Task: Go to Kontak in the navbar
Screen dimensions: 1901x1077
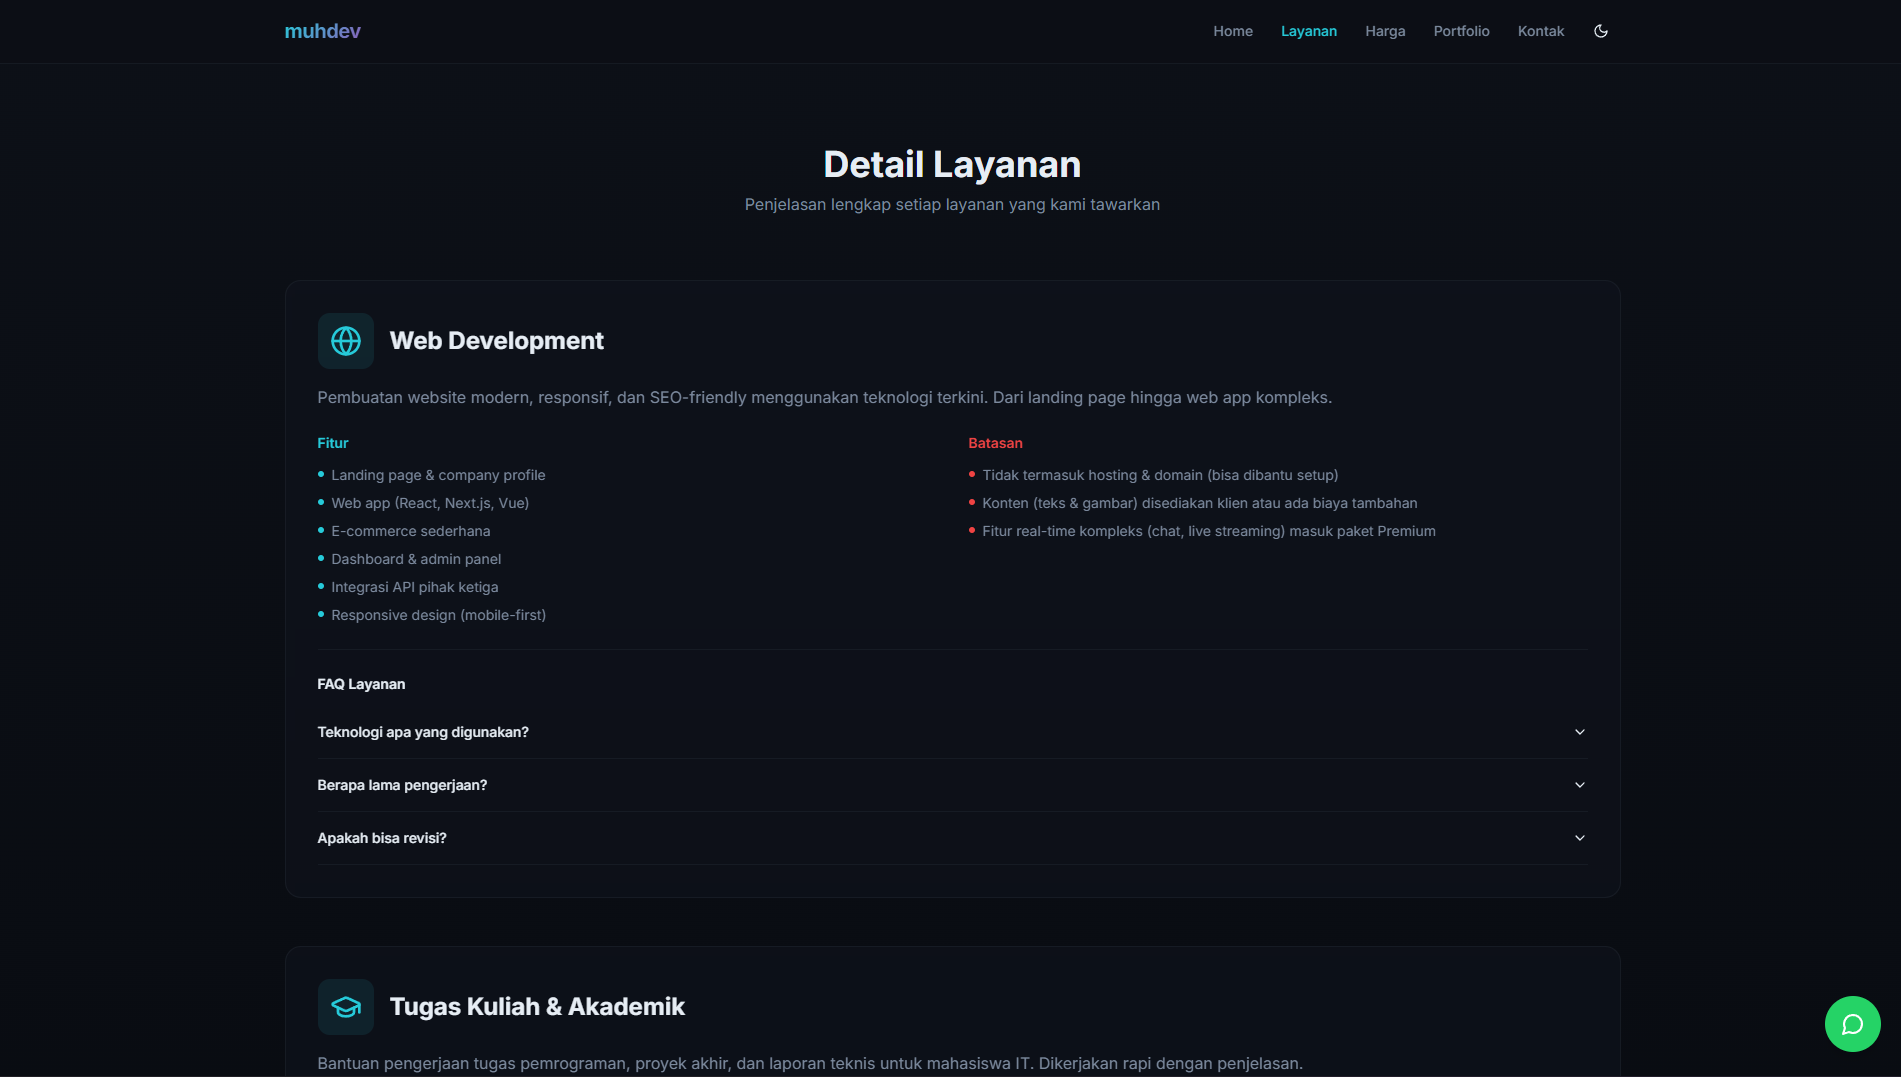Action: click(1541, 31)
